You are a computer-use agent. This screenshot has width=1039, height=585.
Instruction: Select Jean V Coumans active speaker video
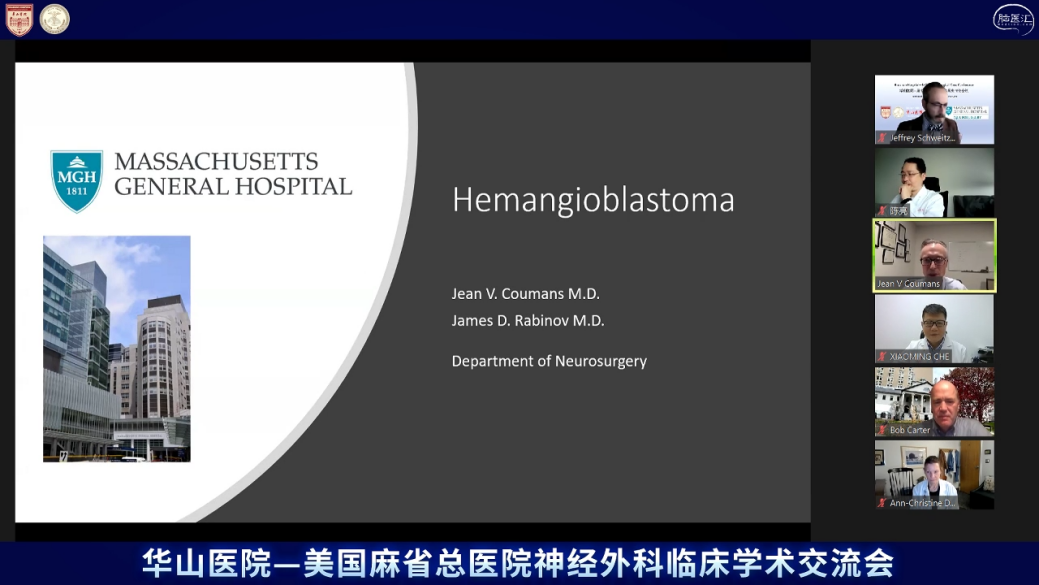(934, 256)
